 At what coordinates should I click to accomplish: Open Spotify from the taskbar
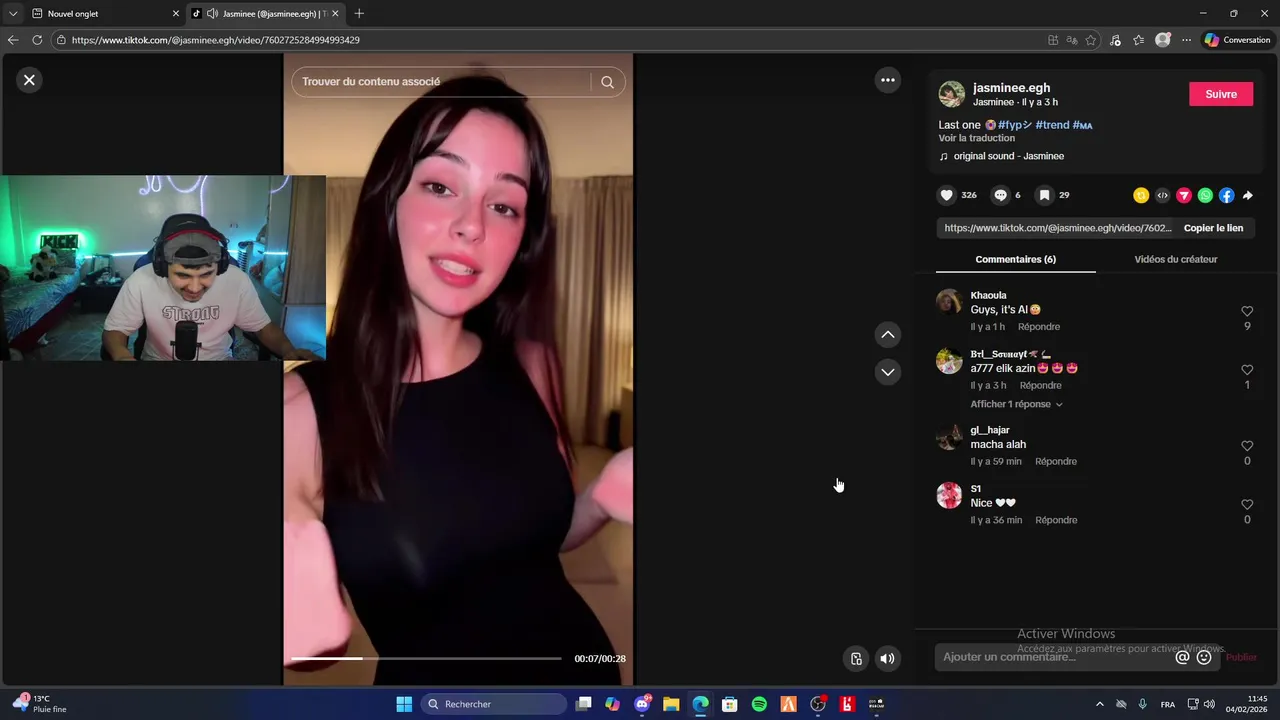759,704
